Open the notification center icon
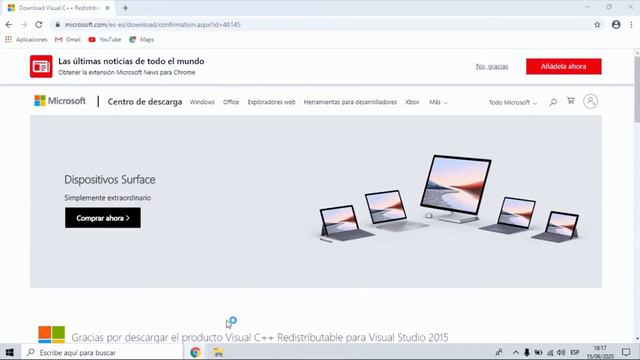 point(626,352)
